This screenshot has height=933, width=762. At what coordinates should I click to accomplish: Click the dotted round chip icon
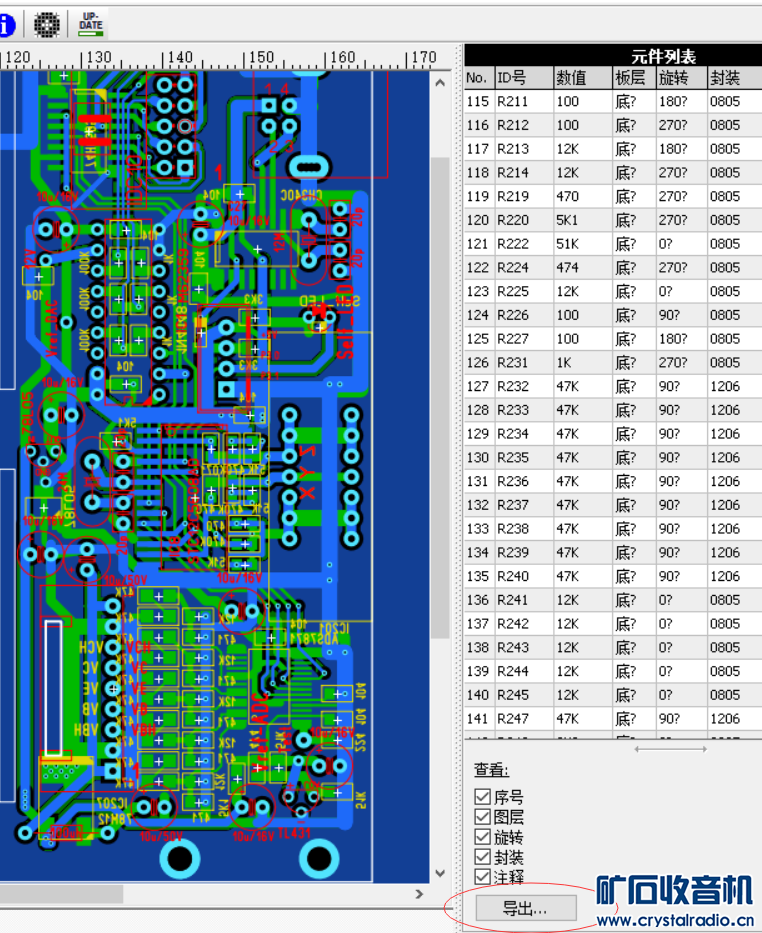pyautogui.click(x=46, y=25)
